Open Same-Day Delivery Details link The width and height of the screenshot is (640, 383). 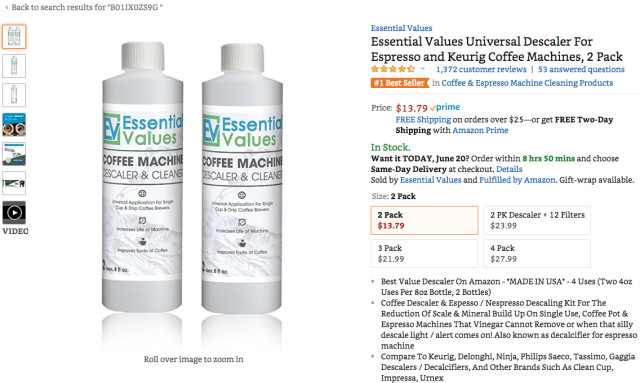(x=509, y=169)
